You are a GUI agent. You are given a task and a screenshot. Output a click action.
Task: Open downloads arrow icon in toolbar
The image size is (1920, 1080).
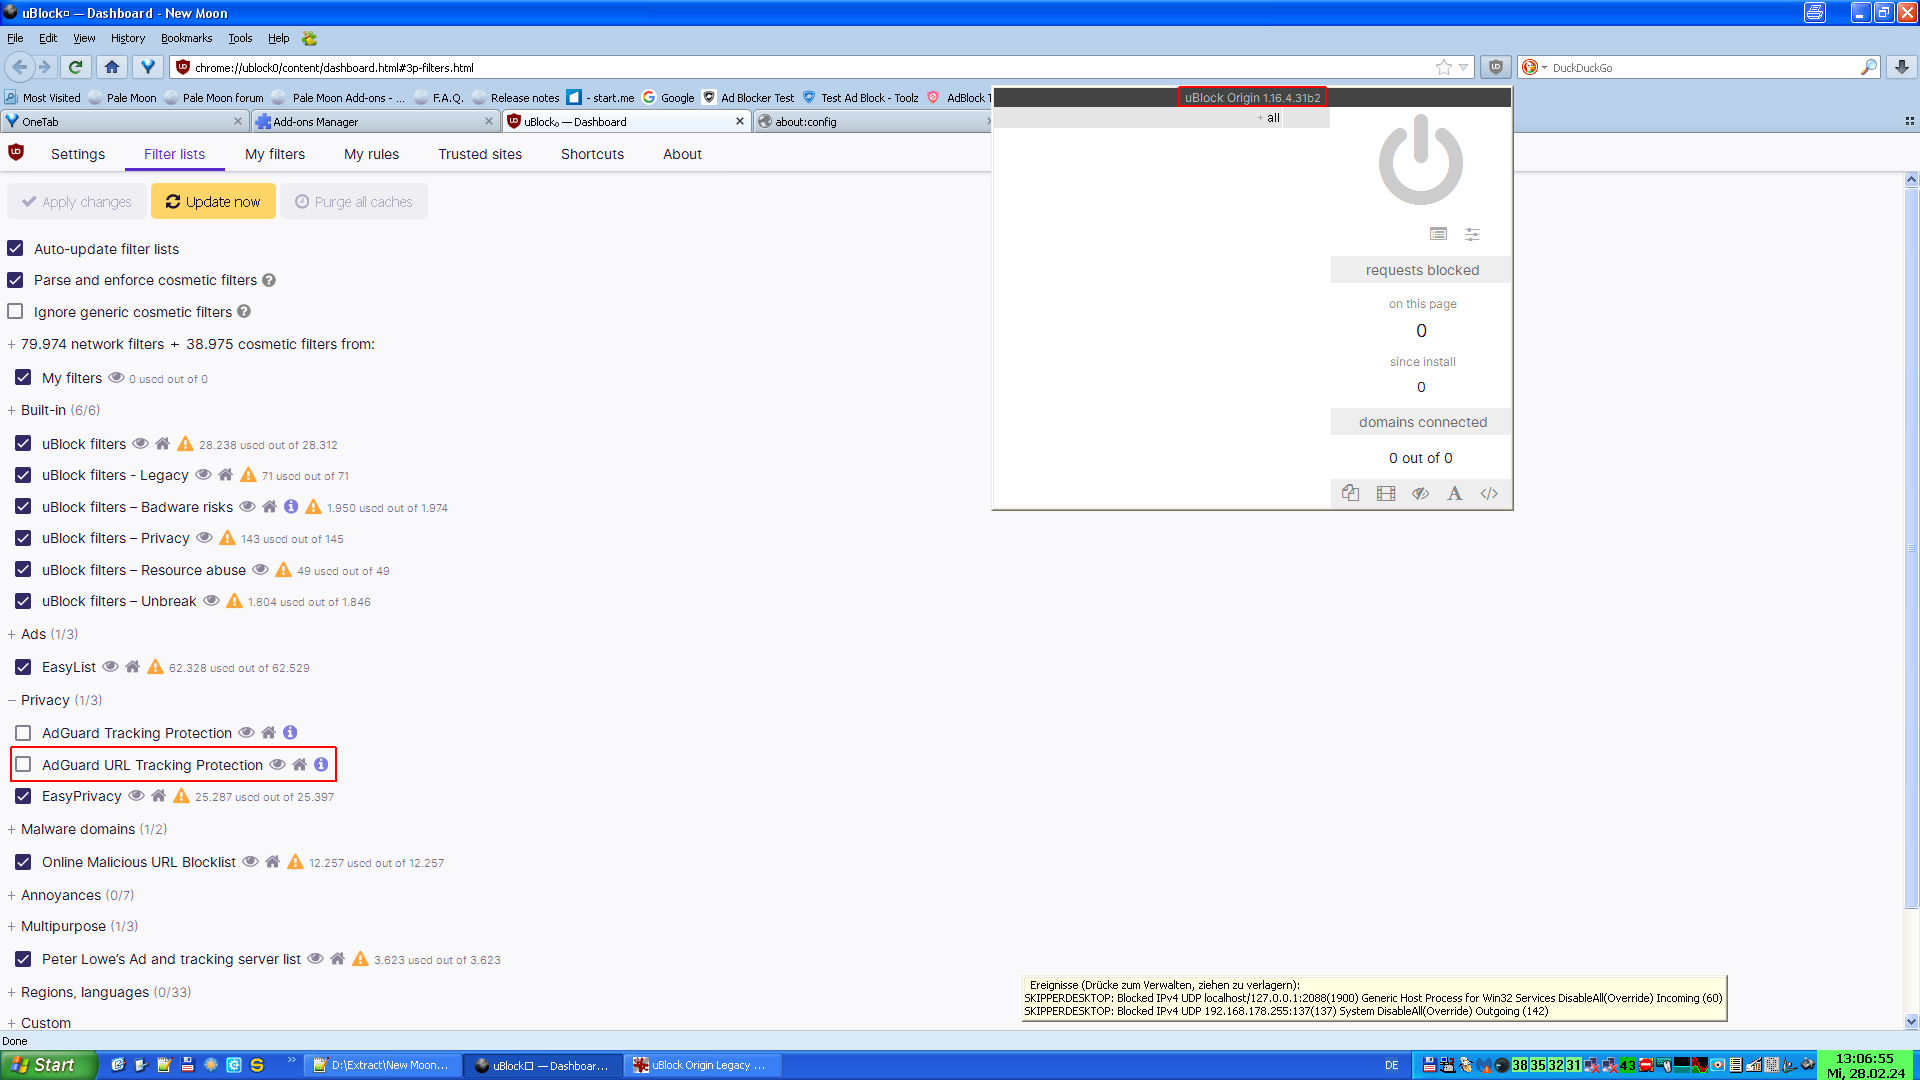(1901, 67)
